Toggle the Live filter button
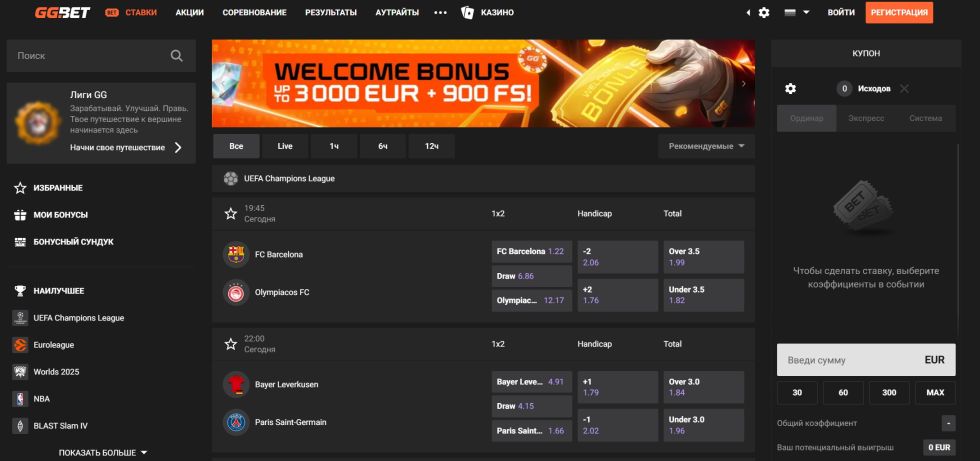This screenshot has width=980, height=461. (x=285, y=146)
